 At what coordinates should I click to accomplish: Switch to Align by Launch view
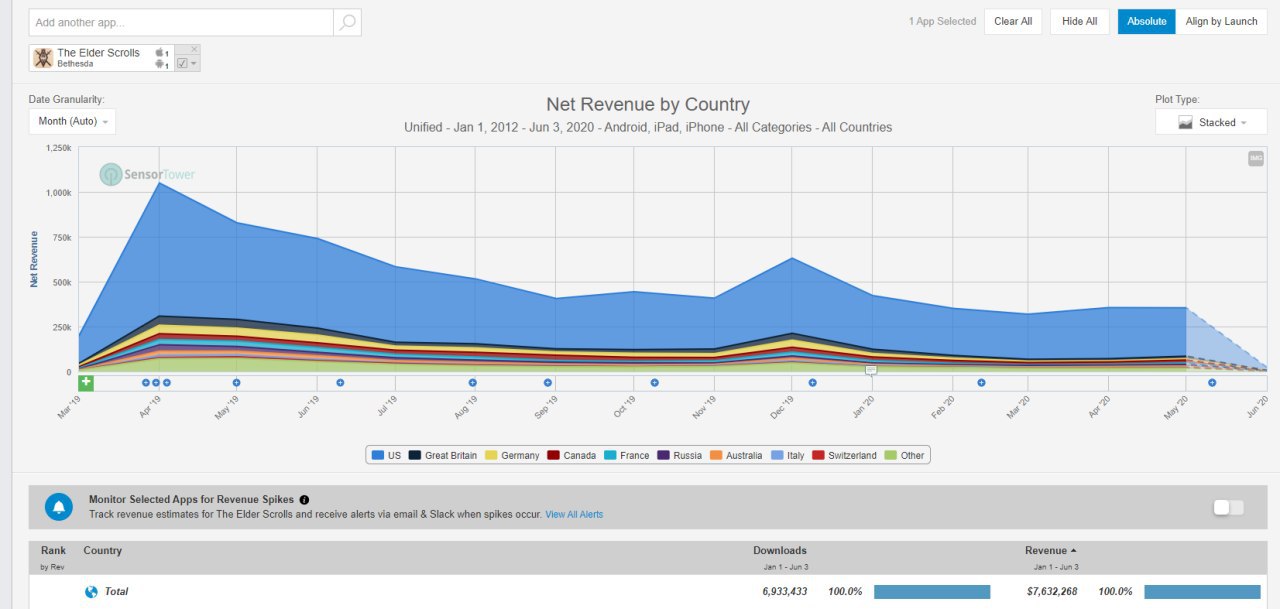[1221, 21]
